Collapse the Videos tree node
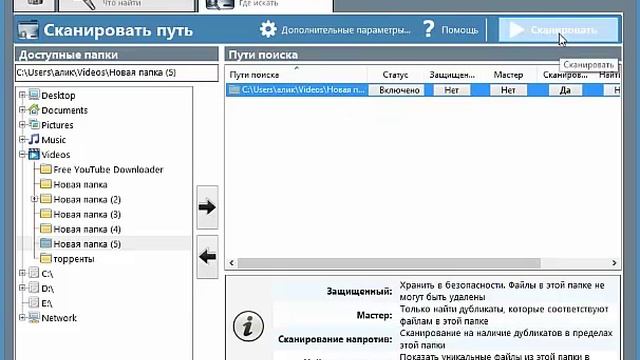 click(22, 154)
